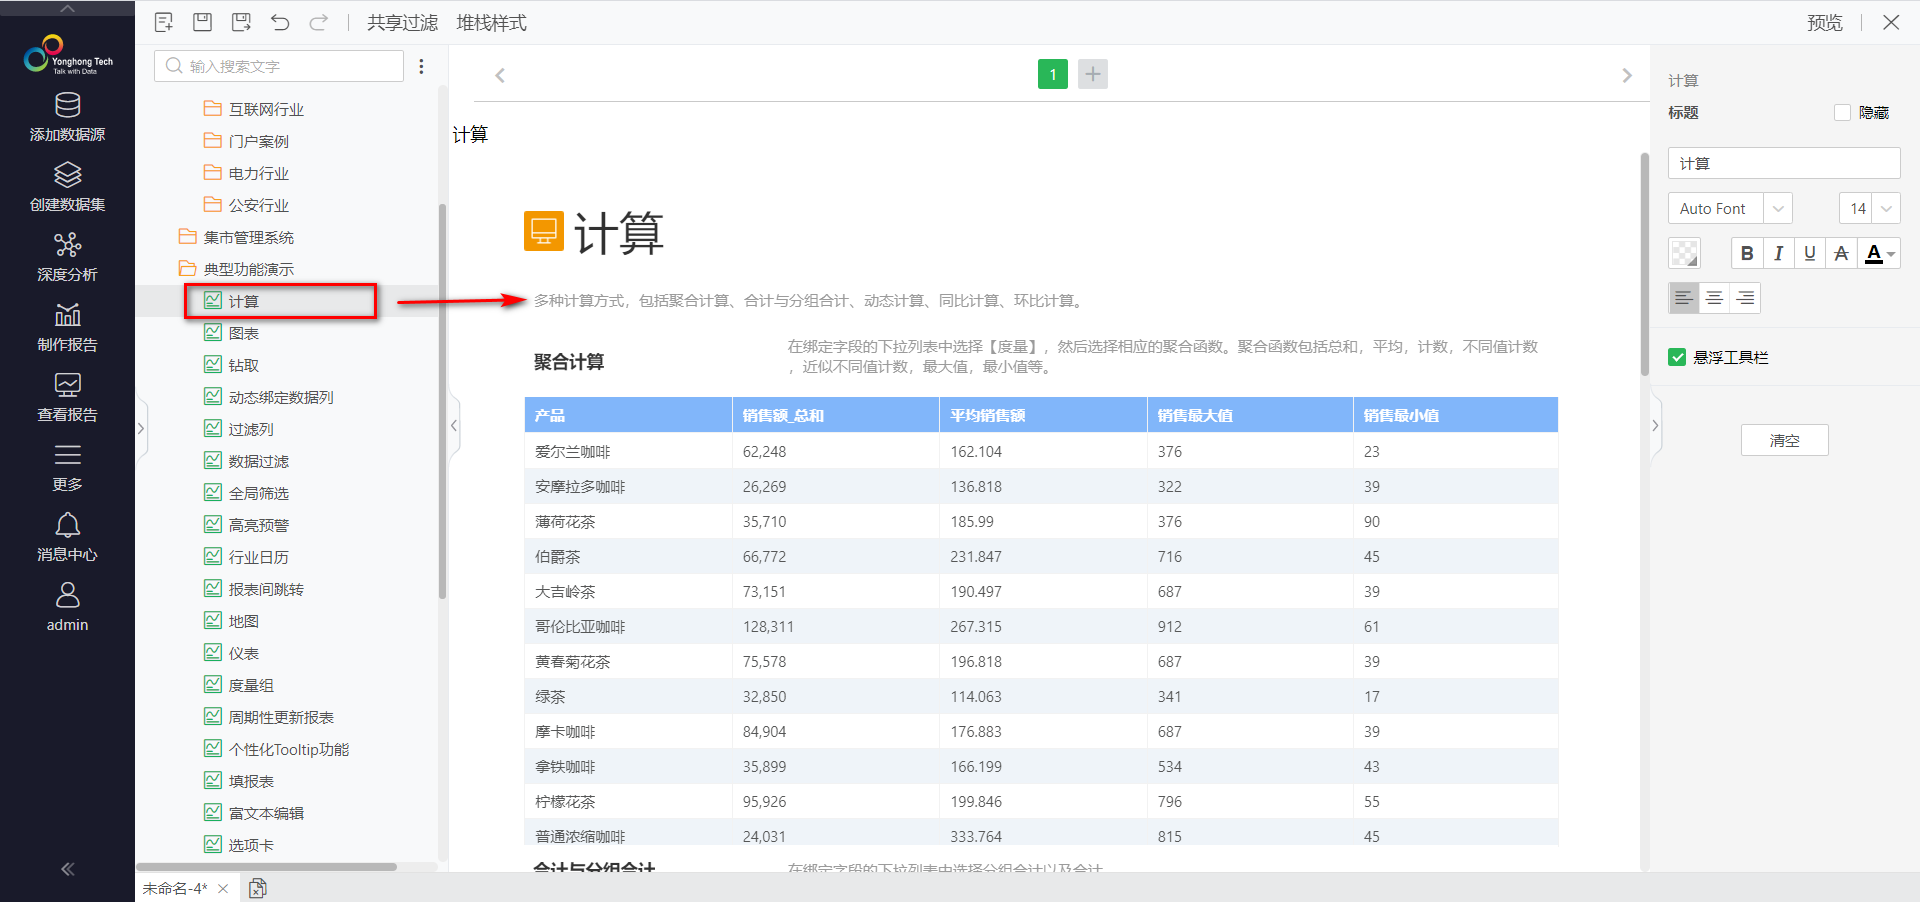Open the 堆栈样式 menu
This screenshot has height=902, width=1920.
[491, 22]
